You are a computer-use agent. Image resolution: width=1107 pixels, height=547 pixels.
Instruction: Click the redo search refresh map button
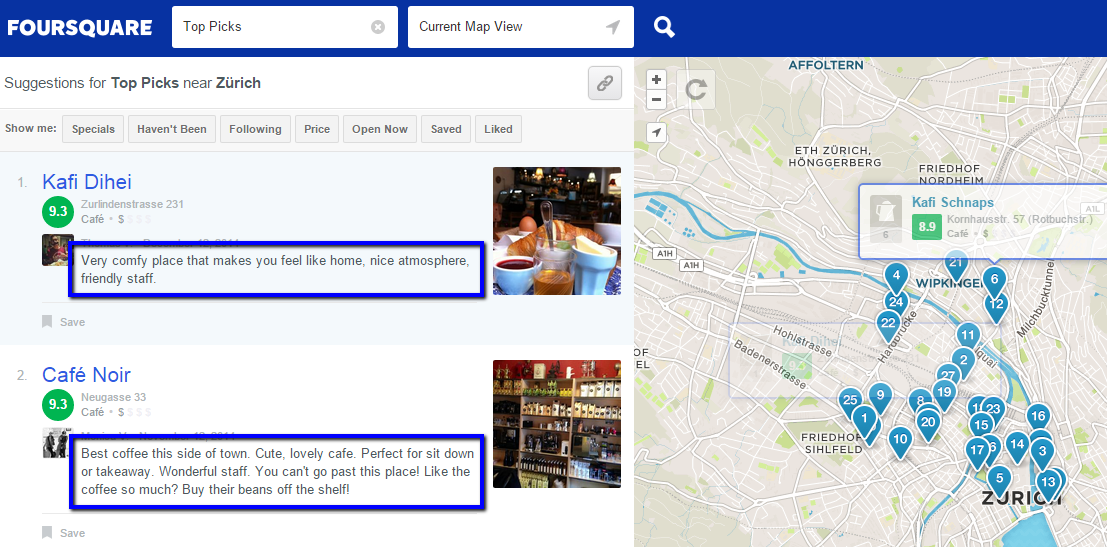(695, 89)
